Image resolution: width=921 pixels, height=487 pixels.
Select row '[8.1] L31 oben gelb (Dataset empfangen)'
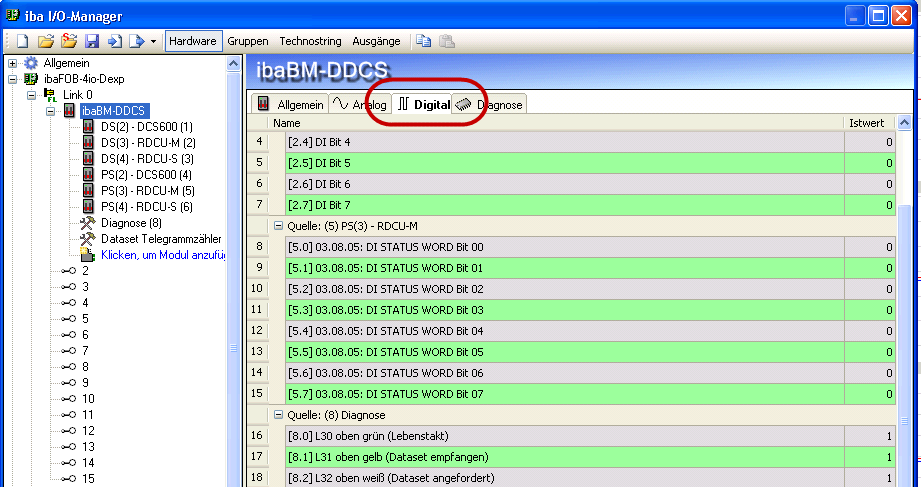[590, 457]
